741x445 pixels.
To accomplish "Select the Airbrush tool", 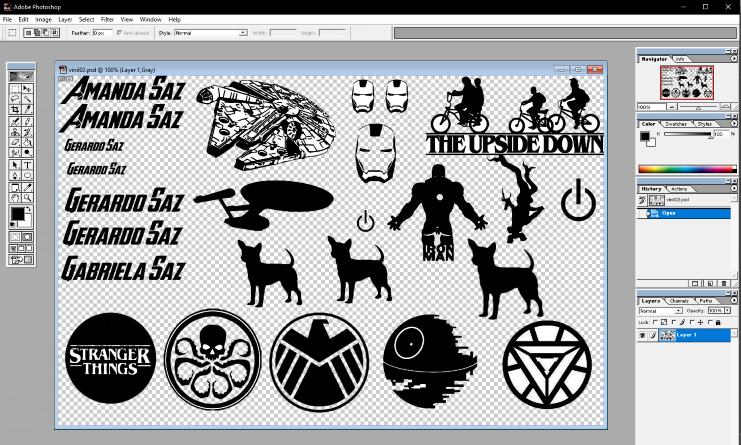I will coord(15,121).
